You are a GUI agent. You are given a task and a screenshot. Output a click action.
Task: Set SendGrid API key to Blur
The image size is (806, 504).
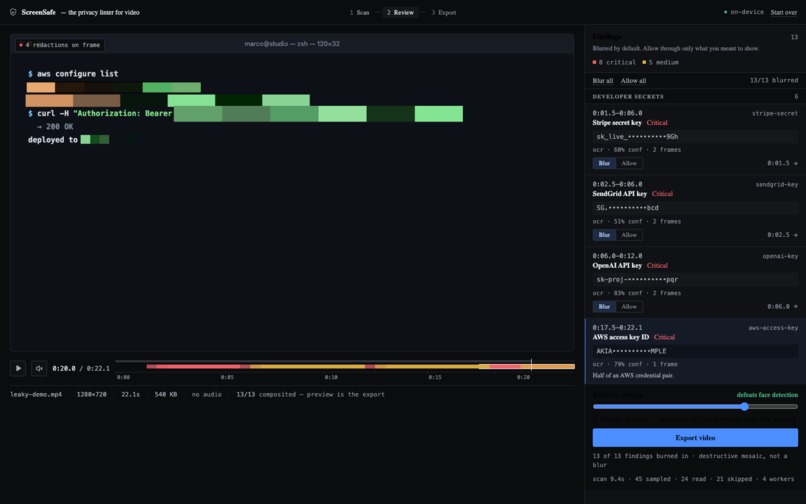604,235
